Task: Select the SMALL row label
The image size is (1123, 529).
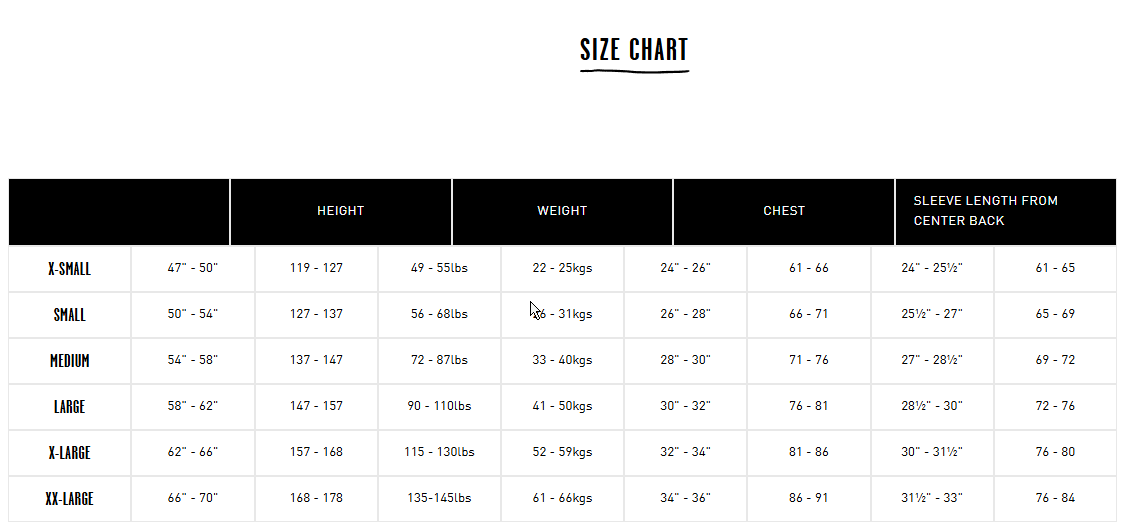Action: 69,315
